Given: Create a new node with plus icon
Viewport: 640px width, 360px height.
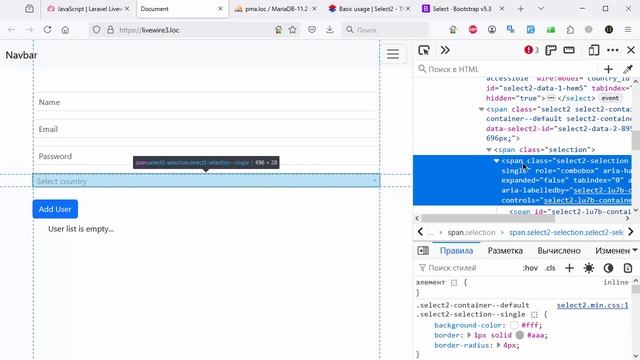Looking at the screenshot, I should coord(608,69).
